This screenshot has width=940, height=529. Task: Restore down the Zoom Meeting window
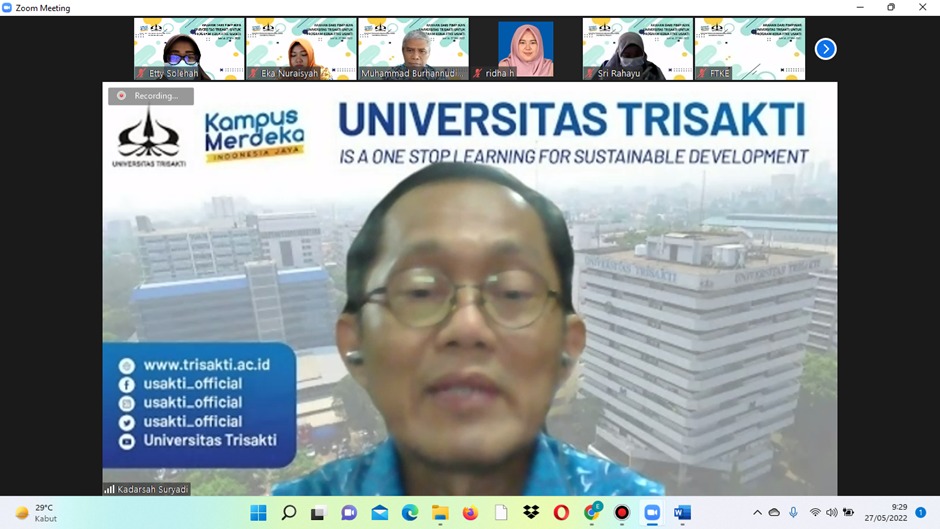coord(891,7)
